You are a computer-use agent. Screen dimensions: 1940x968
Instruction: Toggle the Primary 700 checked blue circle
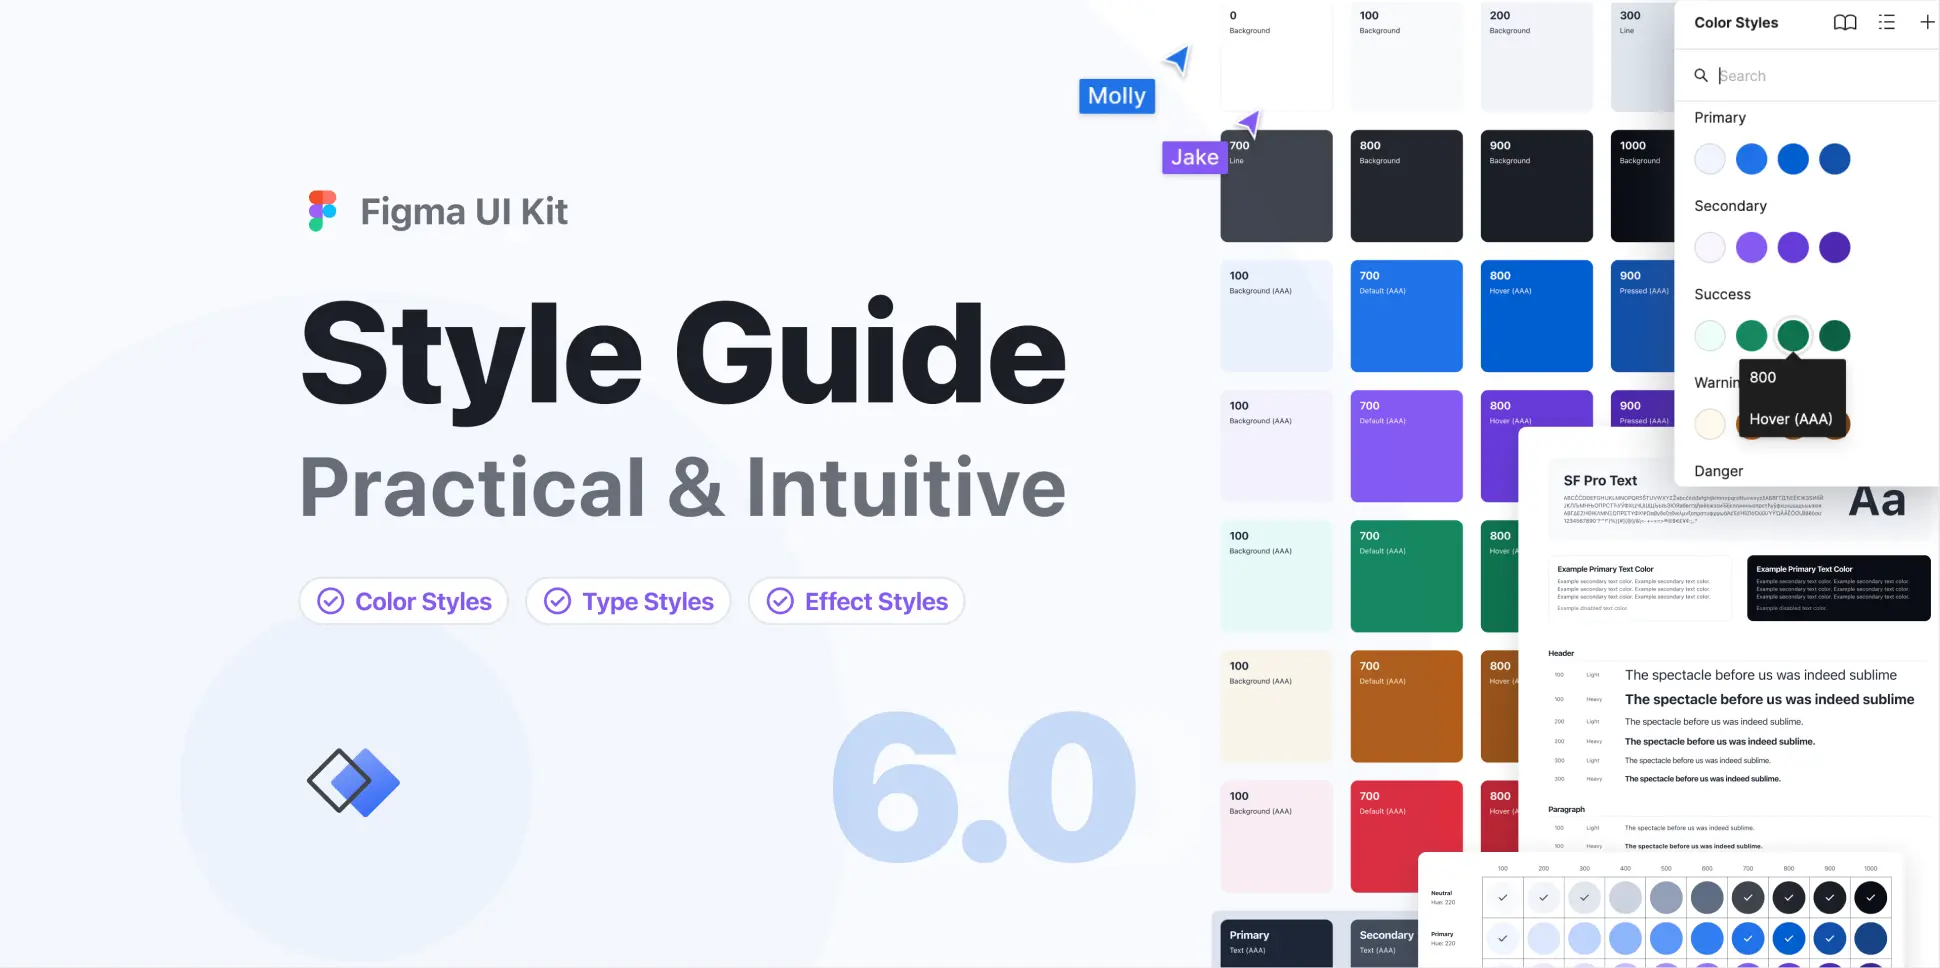tap(1748, 939)
